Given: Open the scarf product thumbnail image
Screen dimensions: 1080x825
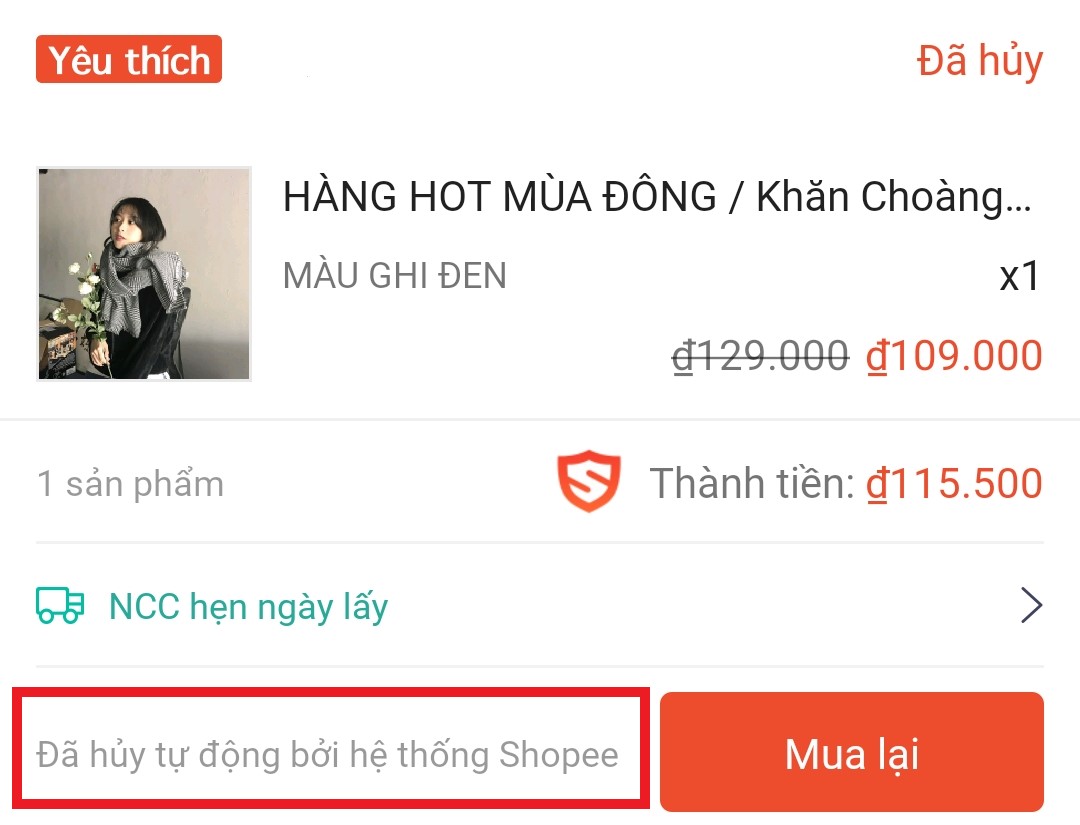Looking at the screenshot, I should pos(144,273).
